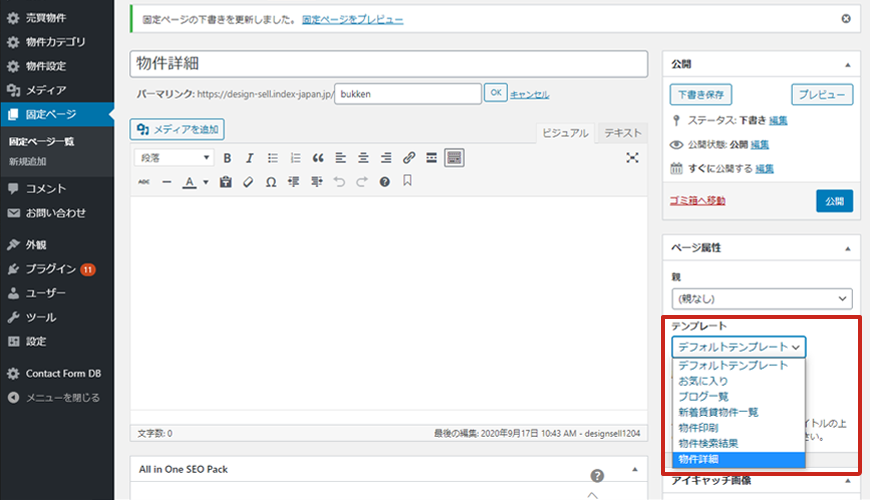Click the 下書き保存 save draft button
Image resolution: width=870 pixels, height=500 pixels.
(x=701, y=95)
